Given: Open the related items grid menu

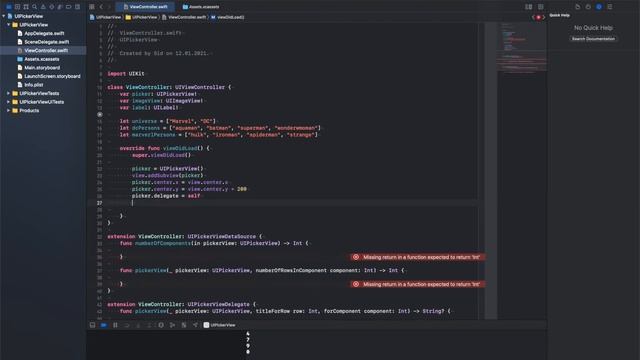Looking at the screenshot, I should pos(92,7).
